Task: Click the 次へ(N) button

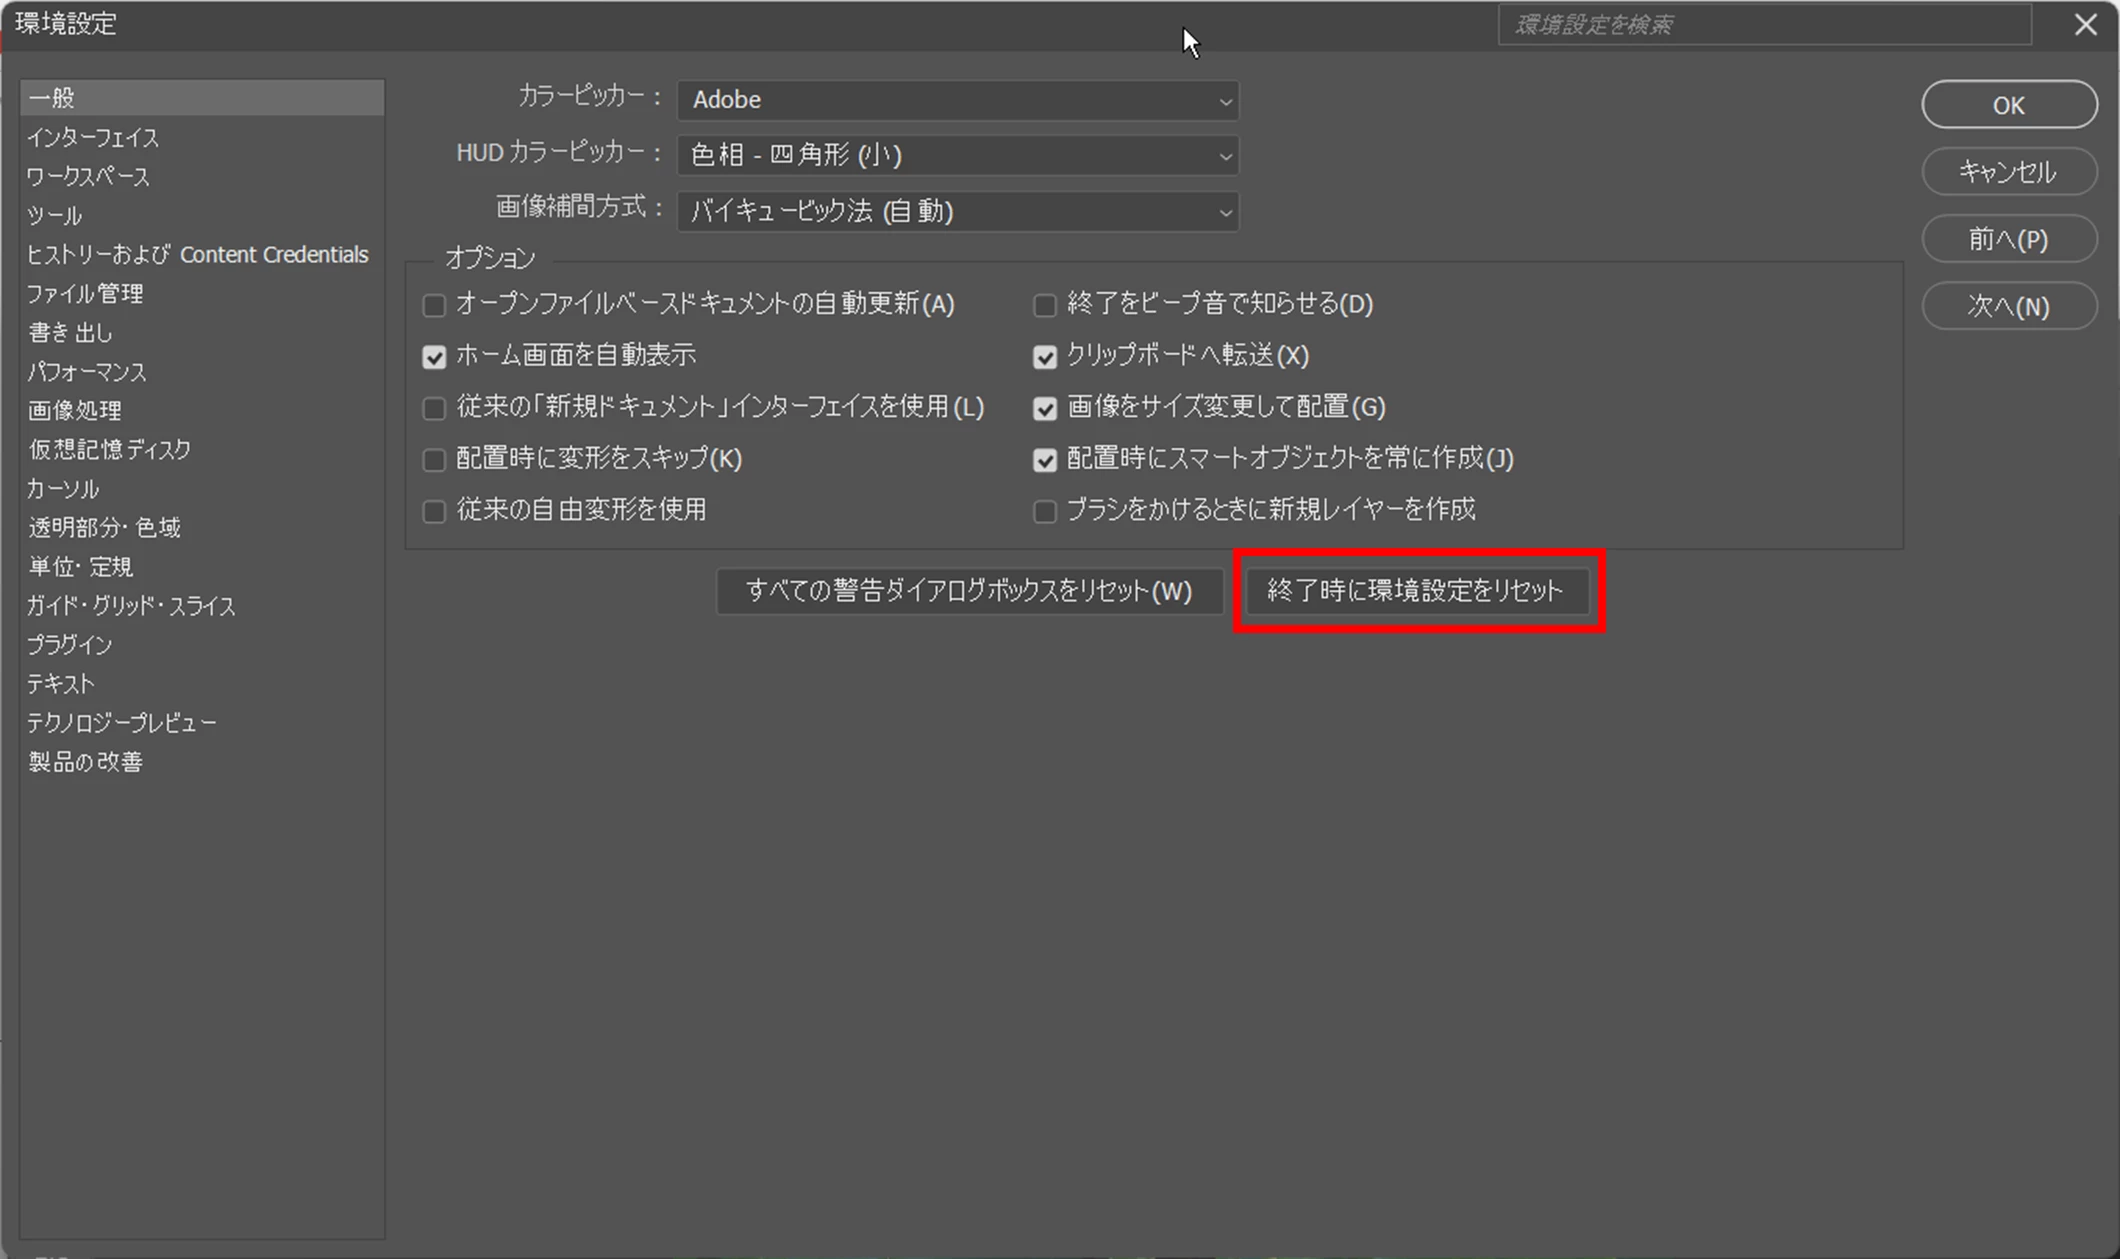Action: point(2008,306)
